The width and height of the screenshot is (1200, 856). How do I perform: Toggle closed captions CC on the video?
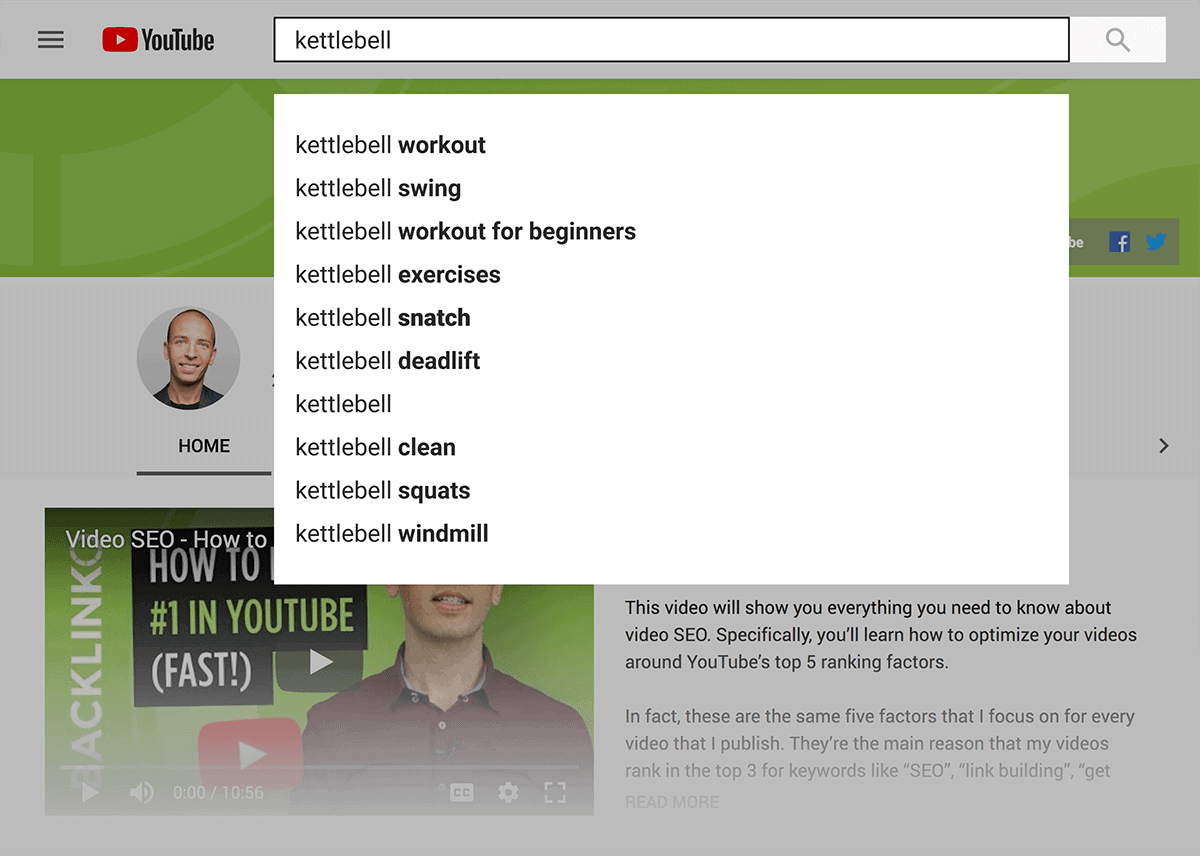(461, 793)
